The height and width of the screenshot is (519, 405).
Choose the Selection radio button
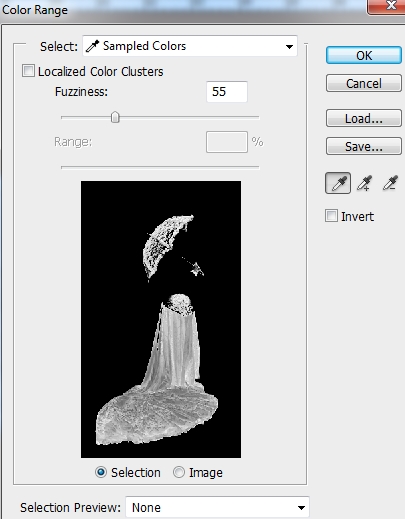101,472
